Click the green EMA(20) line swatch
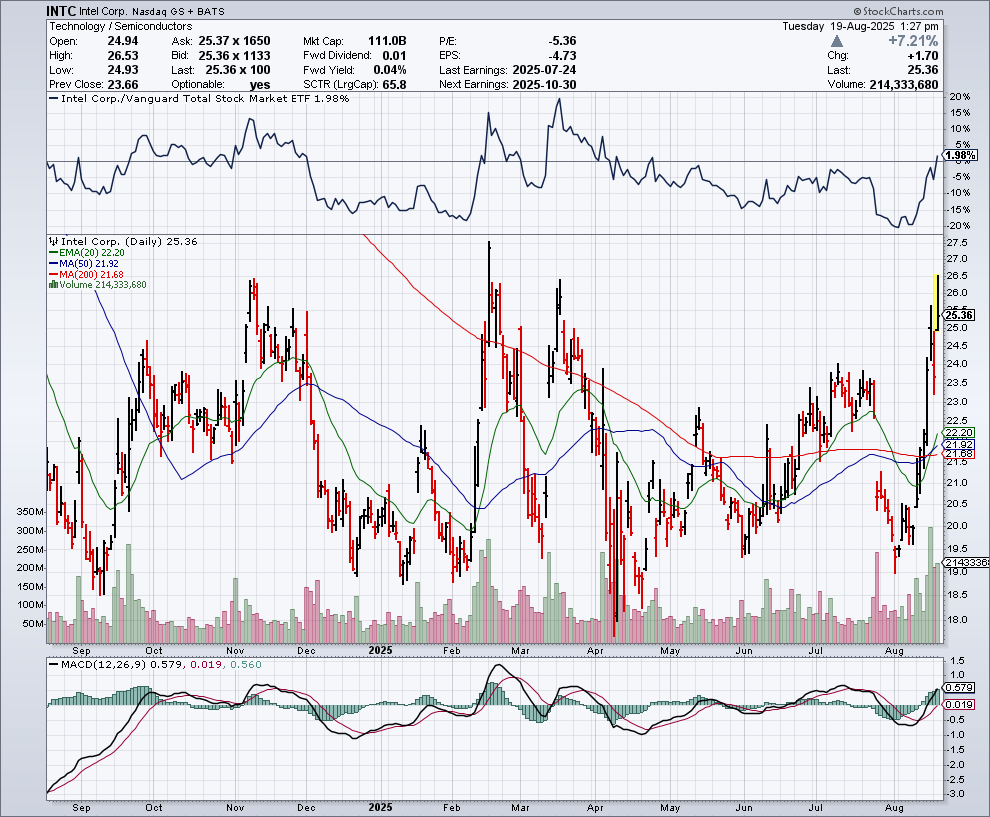This screenshot has height=817, width=990. (x=55, y=253)
